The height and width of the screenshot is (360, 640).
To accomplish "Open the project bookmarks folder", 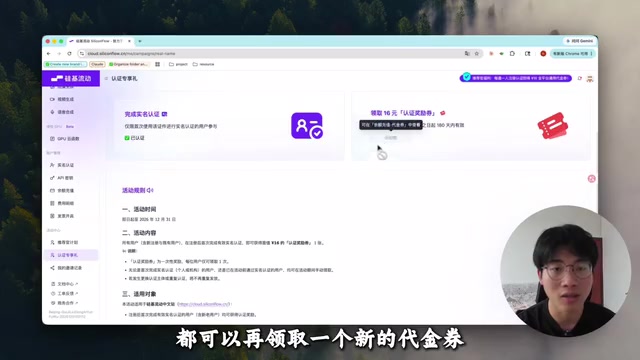I will pos(178,64).
